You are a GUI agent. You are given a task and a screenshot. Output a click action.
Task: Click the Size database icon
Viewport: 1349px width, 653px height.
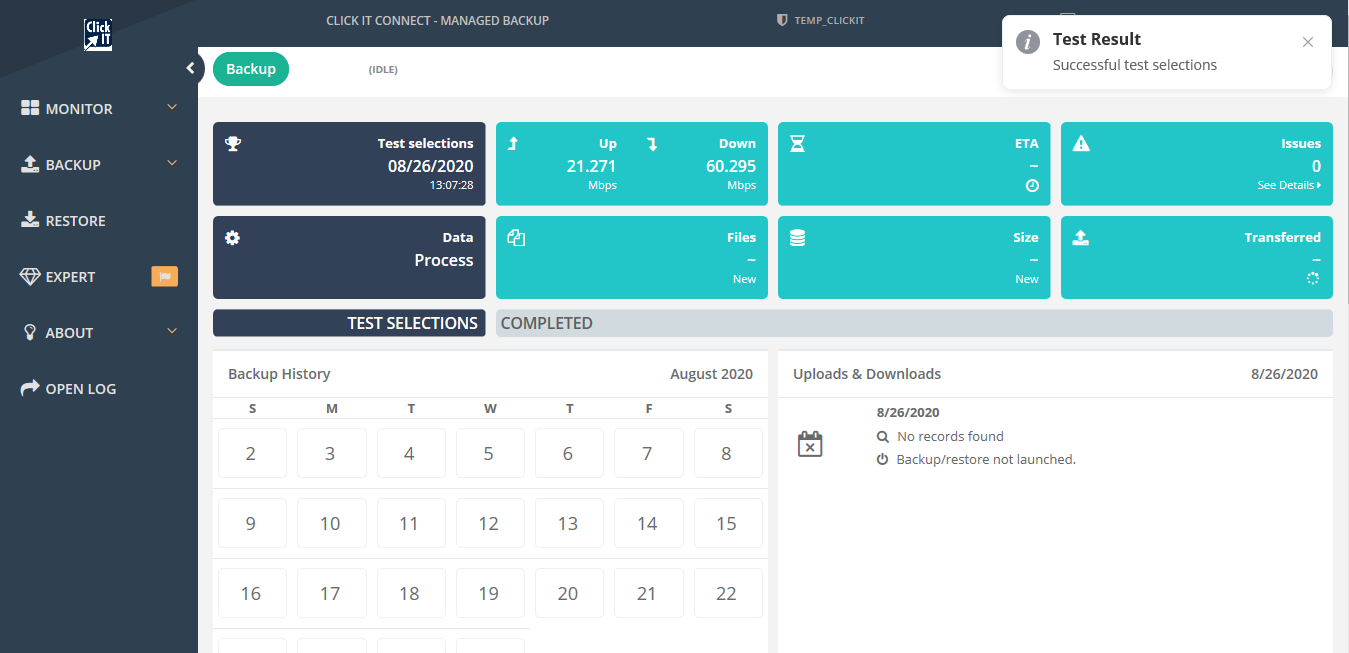(797, 238)
